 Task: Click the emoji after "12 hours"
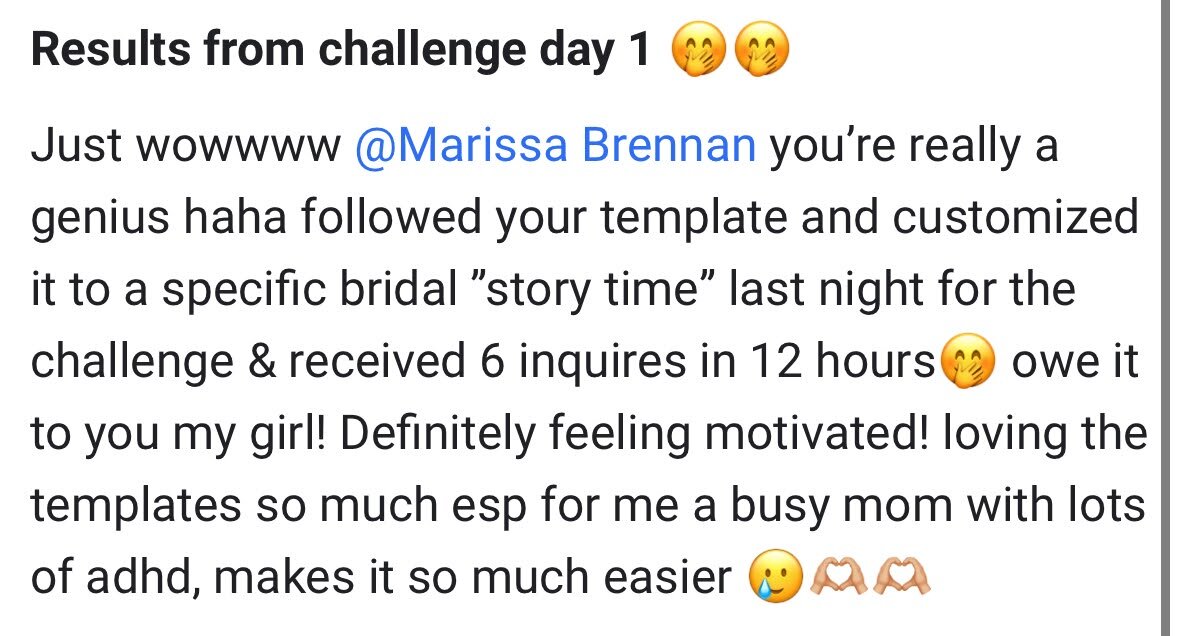(968, 360)
